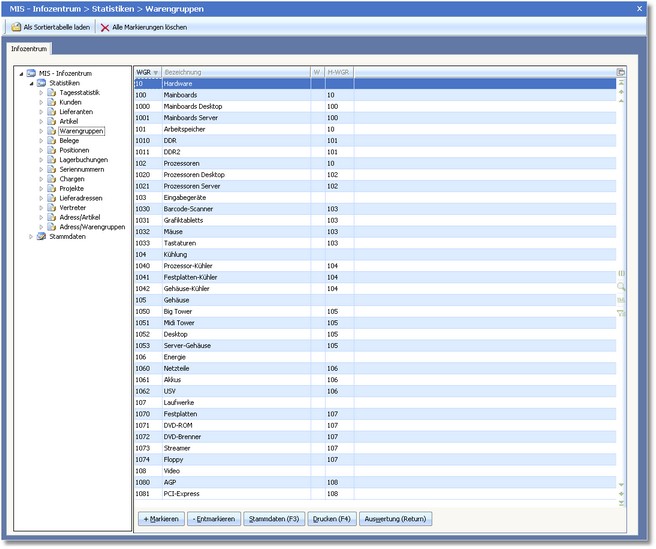Click the Bezeichnung column header

pos(182,72)
